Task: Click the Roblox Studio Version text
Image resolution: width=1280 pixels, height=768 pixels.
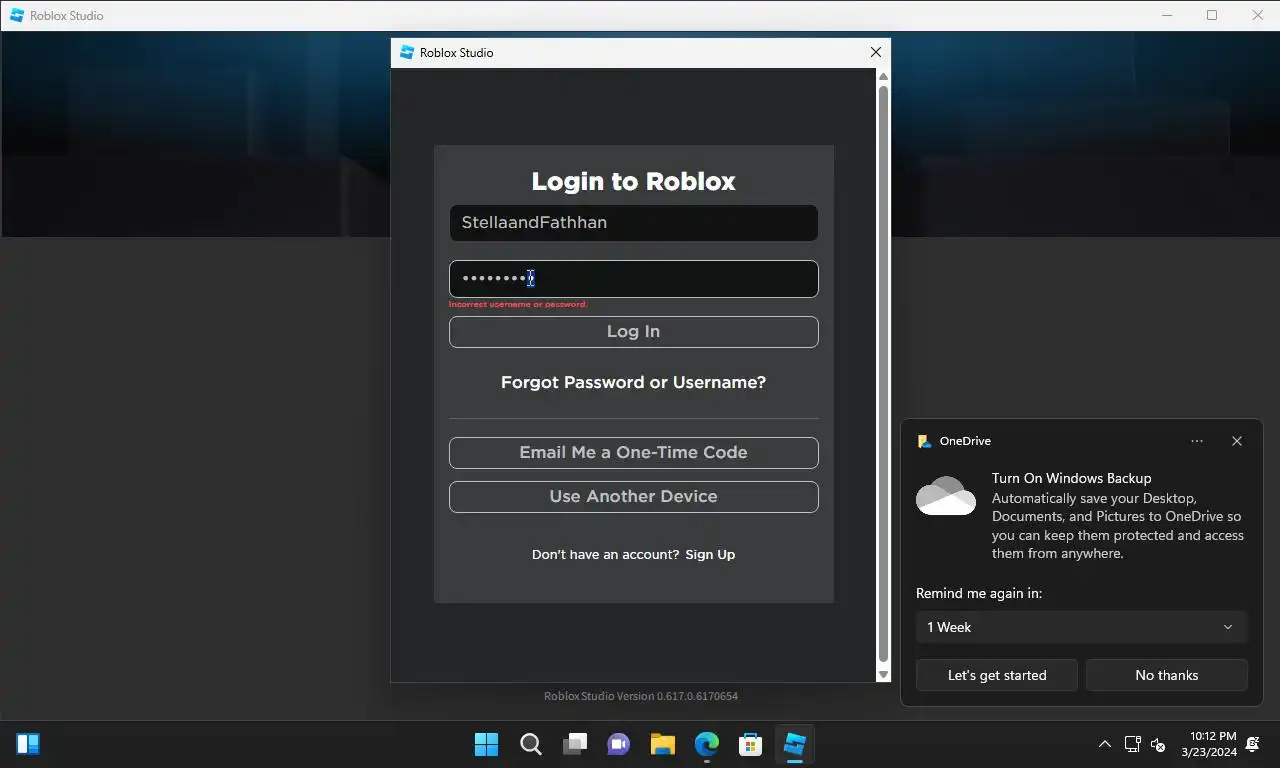Action: click(x=641, y=696)
